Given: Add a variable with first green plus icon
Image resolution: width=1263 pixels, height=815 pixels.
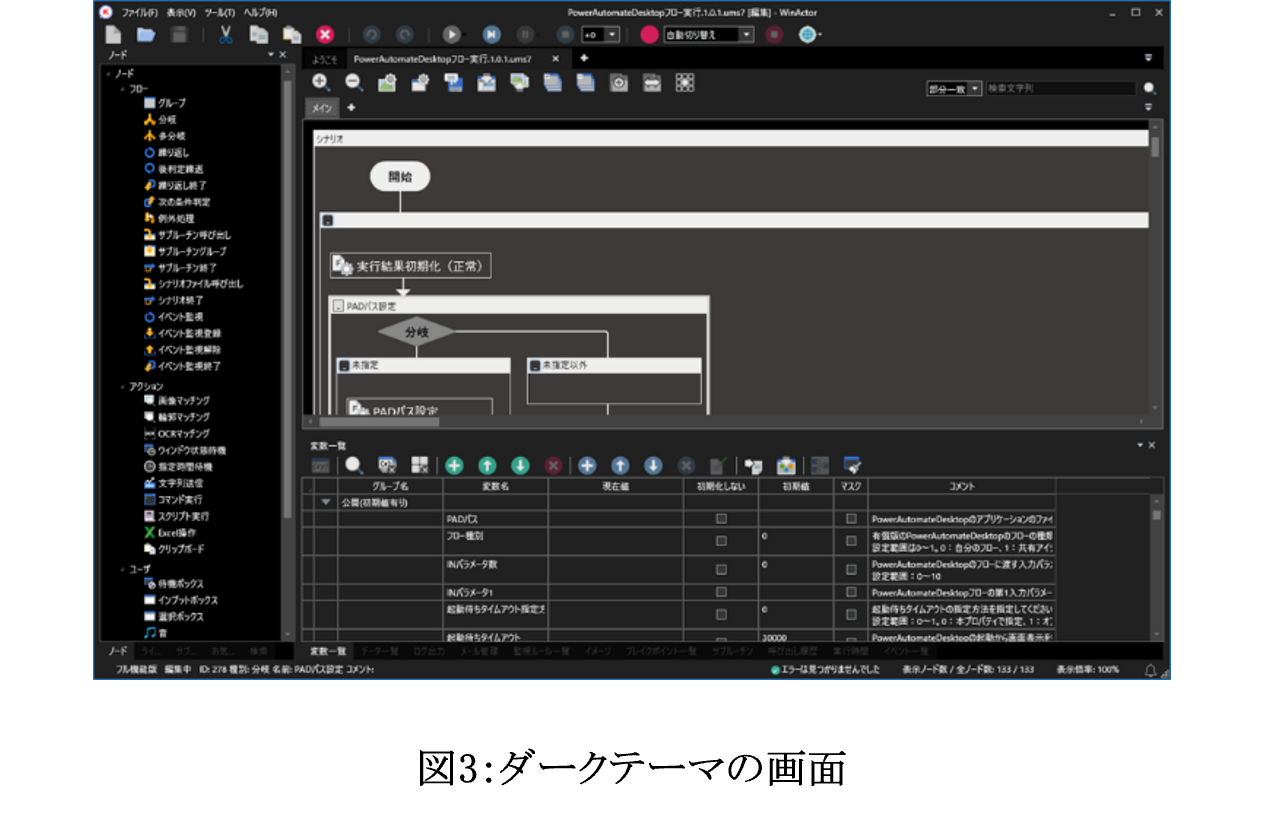Looking at the screenshot, I should 454,465.
